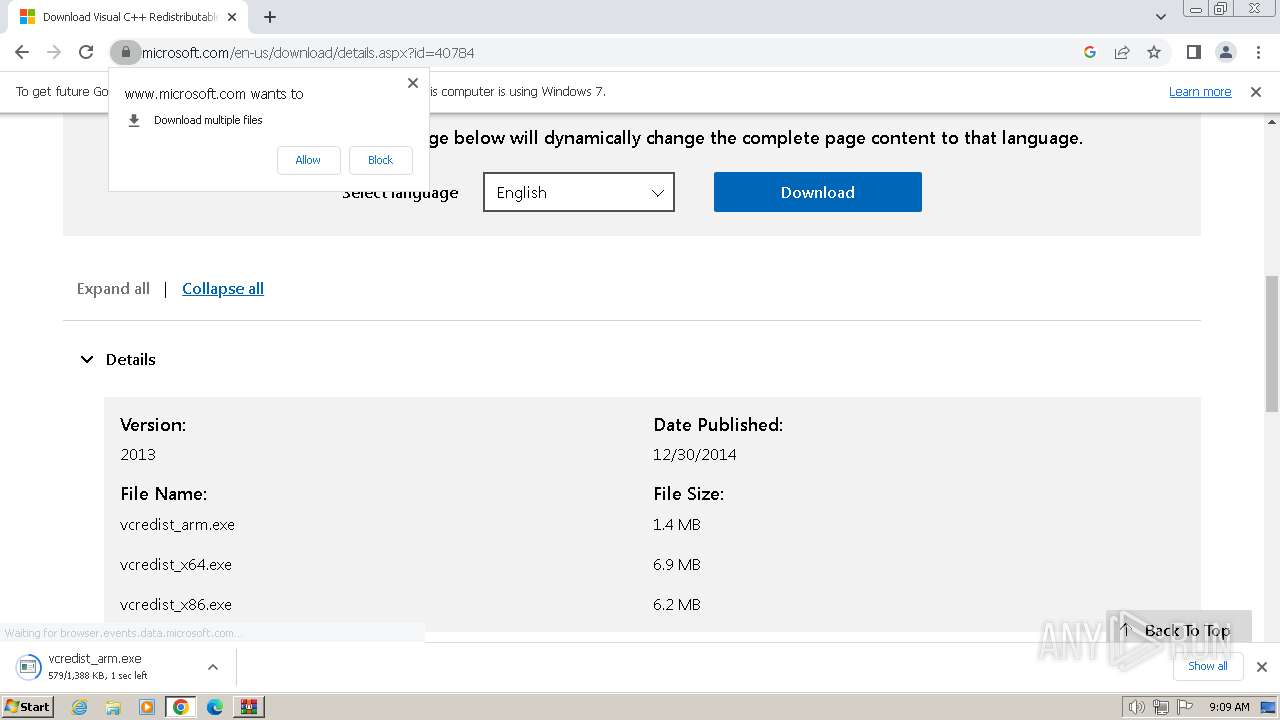
Task: Click the Collapse all link
Action: pyautogui.click(x=223, y=289)
